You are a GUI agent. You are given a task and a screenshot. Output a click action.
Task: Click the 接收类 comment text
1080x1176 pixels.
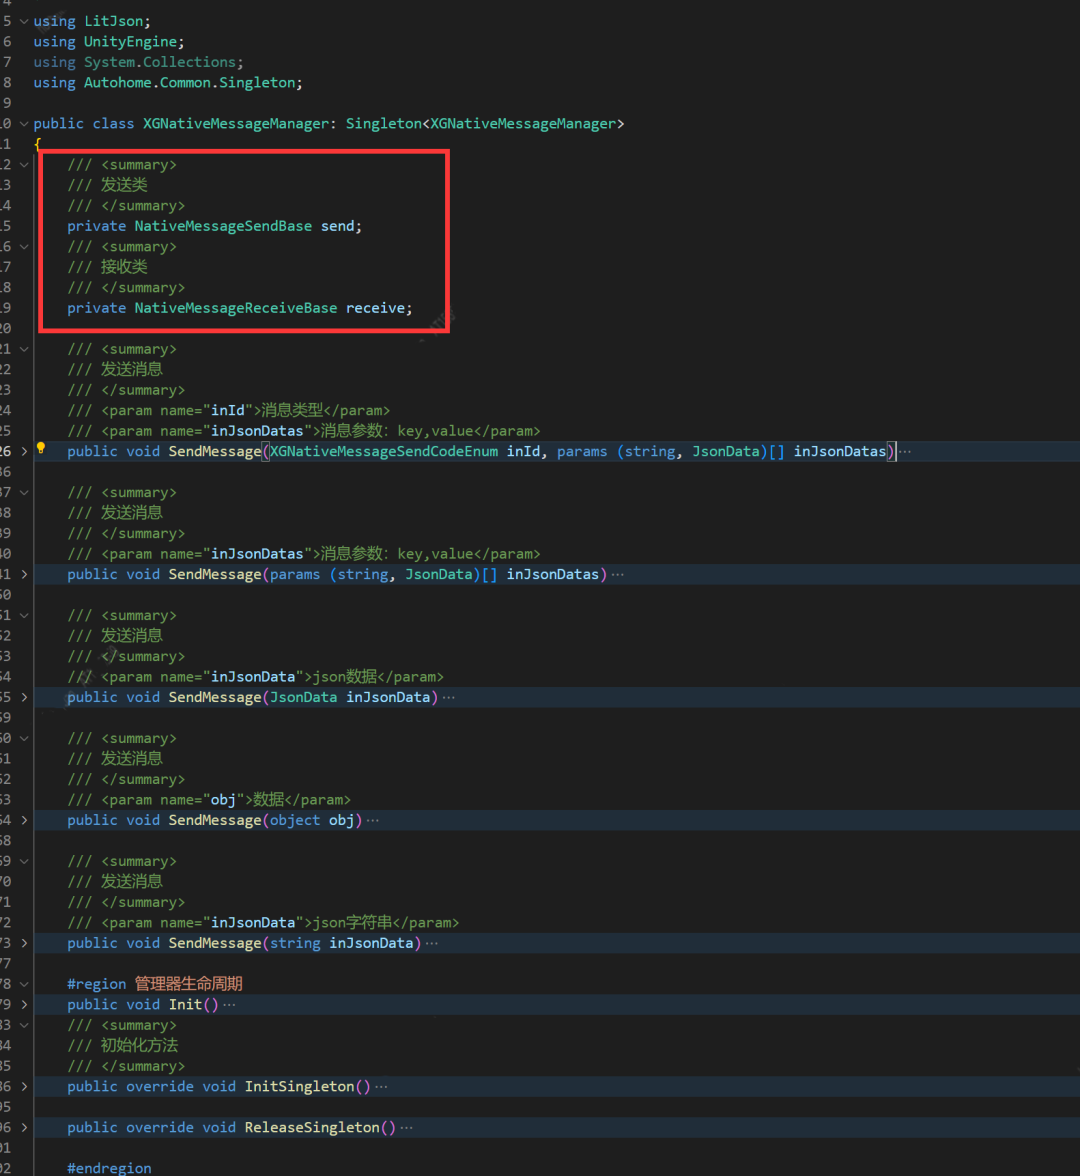coord(124,267)
